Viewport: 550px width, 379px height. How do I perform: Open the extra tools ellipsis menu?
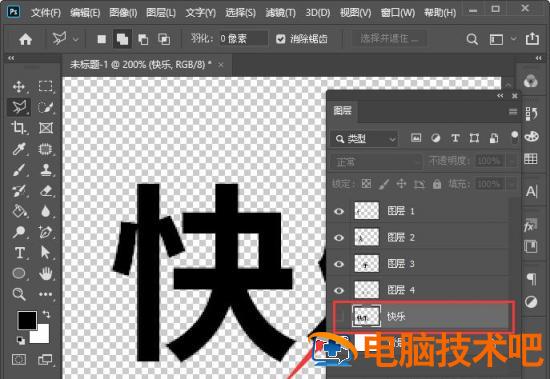pyautogui.click(x=46, y=294)
